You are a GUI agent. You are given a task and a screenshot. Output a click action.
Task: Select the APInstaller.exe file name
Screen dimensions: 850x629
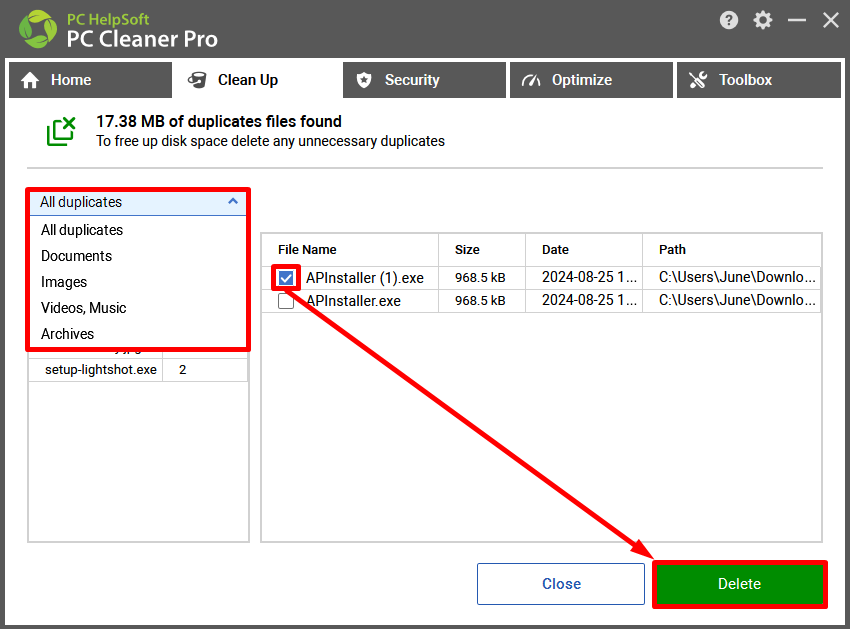[353, 301]
